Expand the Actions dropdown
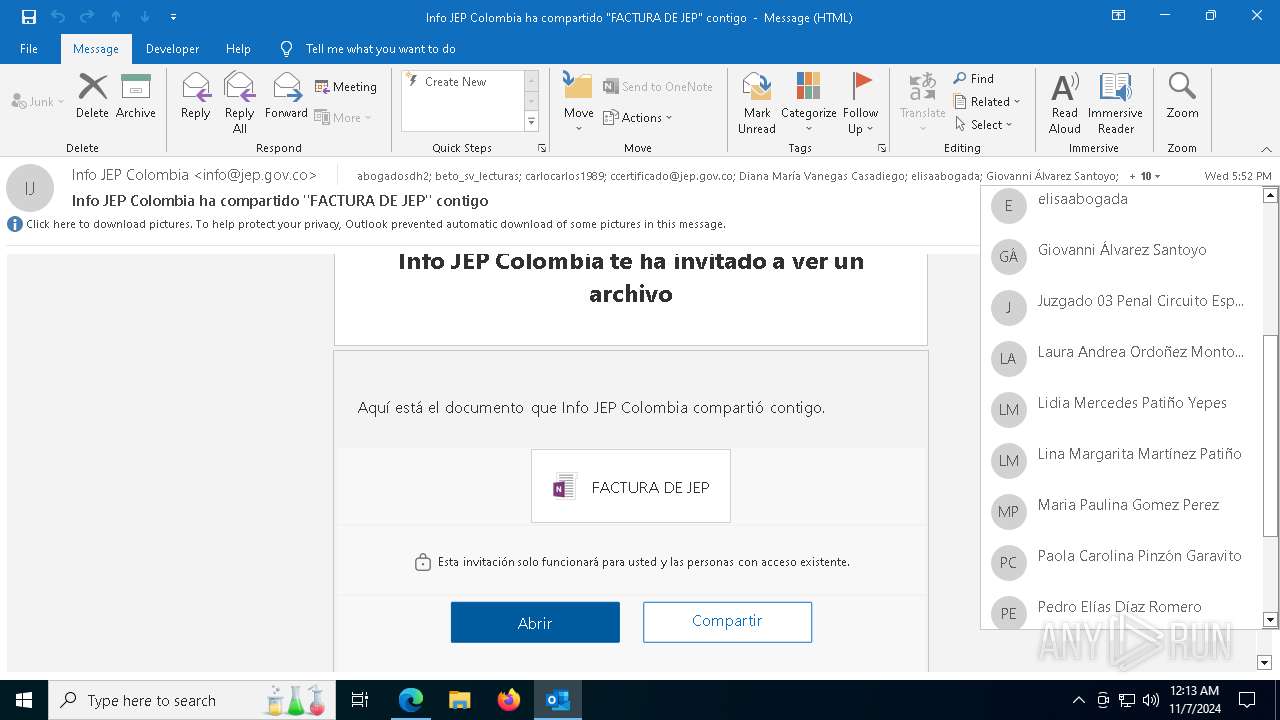1280x720 pixels. [638, 117]
